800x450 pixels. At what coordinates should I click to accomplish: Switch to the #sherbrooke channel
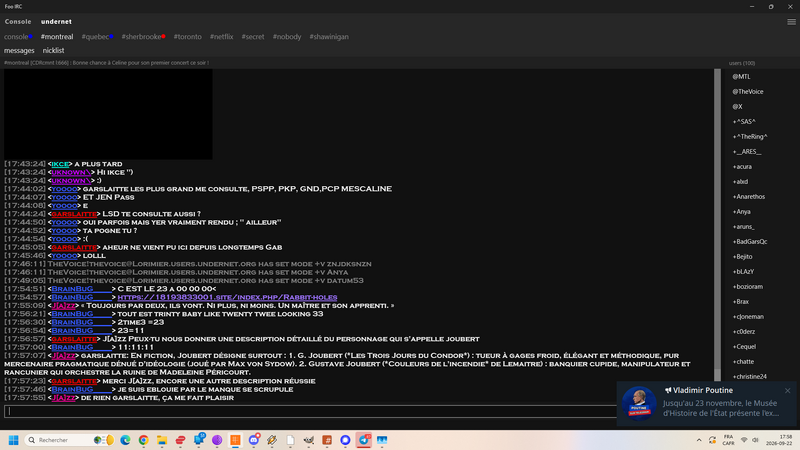[x=143, y=37]
